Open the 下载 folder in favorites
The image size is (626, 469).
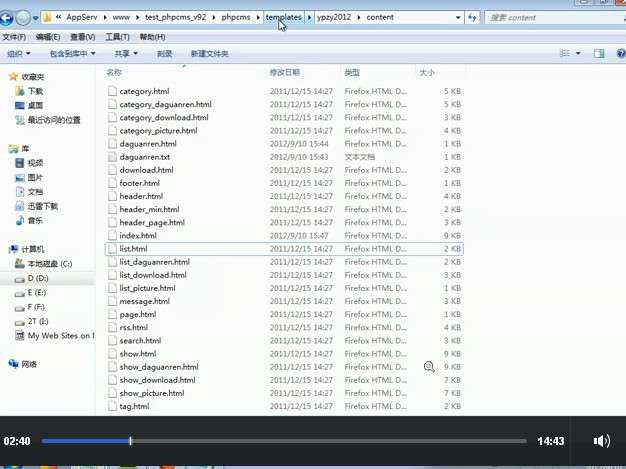[x=35, y=90]
